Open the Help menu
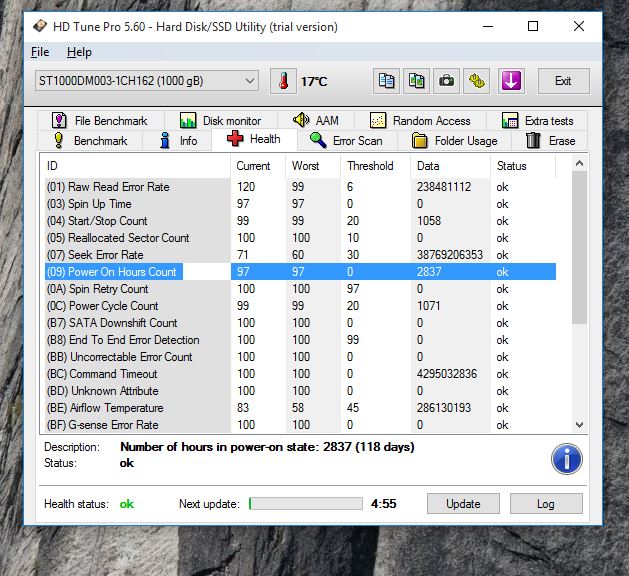This screenshot has width=629, height=576. [x=79, y=52]
